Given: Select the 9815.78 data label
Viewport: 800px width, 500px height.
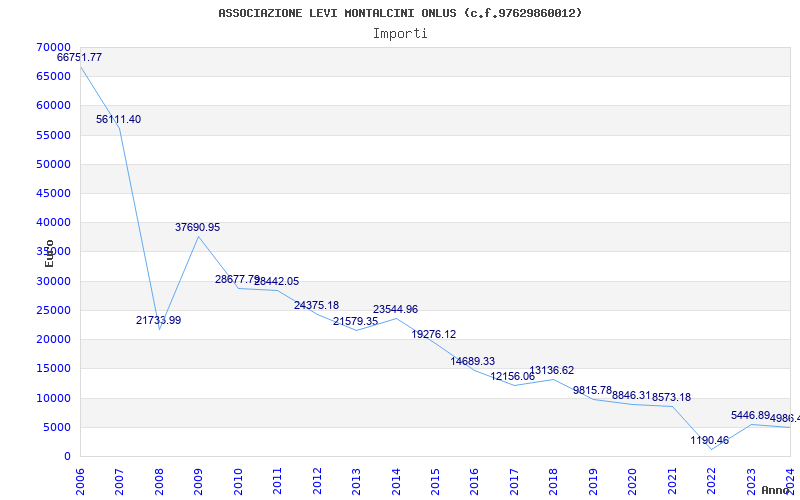Looking at the screenshot, I should (592, 390).
